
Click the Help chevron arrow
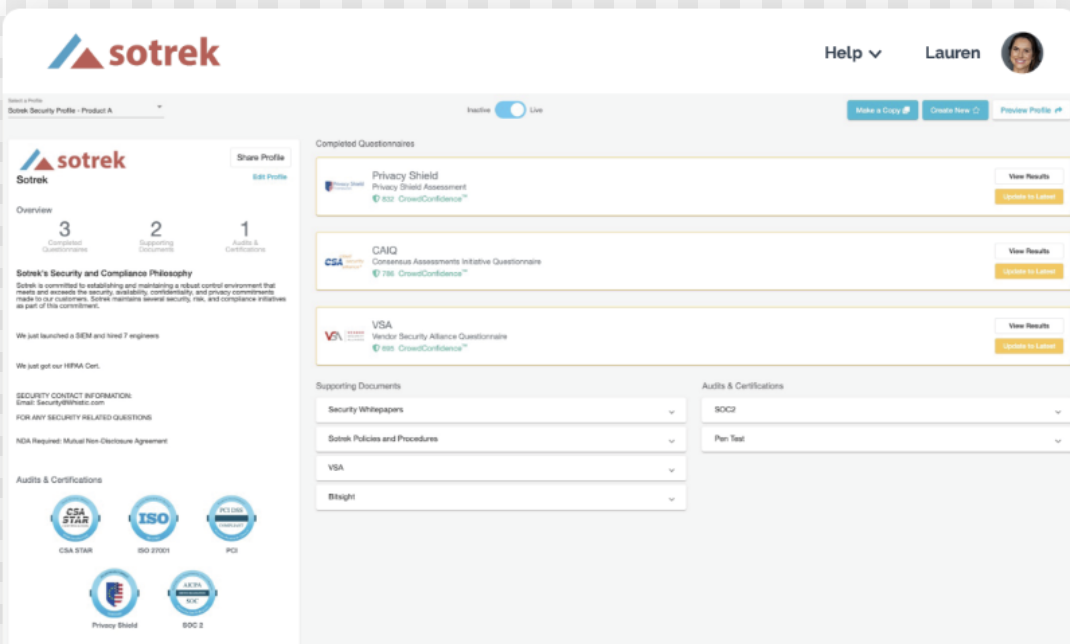tap(875, 54)
